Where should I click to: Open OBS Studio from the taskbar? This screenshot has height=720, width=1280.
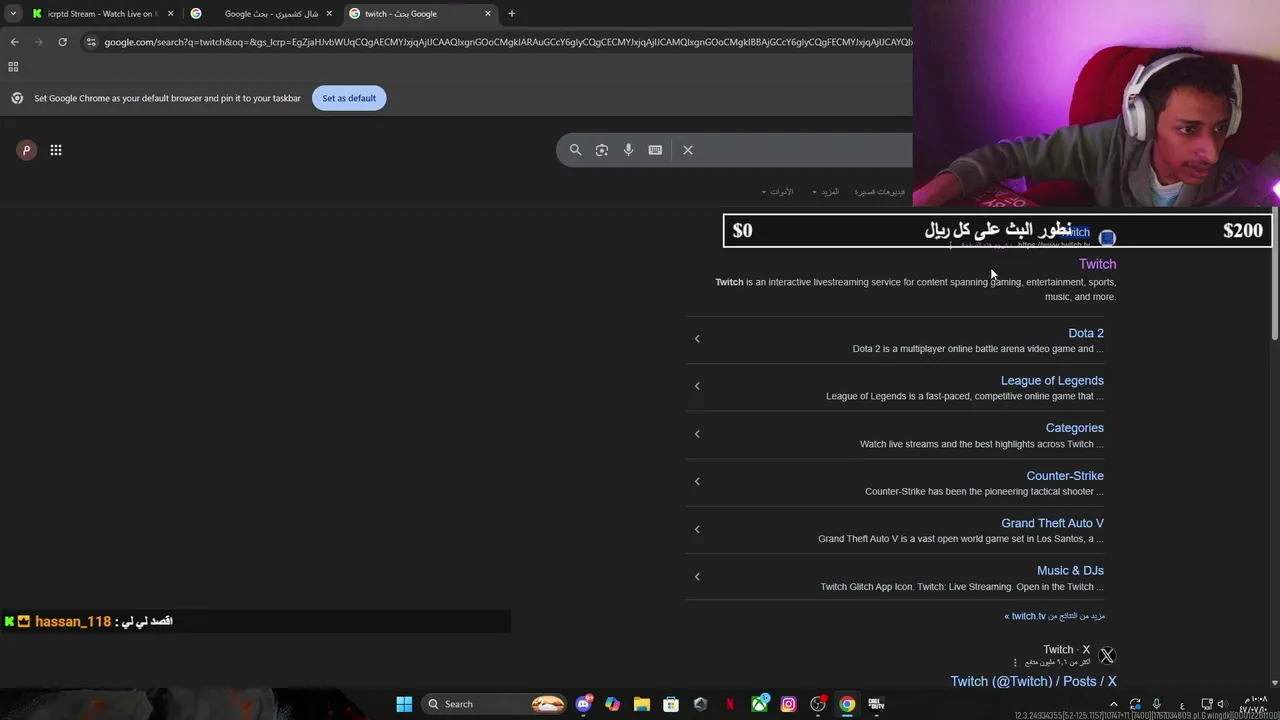[818, 704]
